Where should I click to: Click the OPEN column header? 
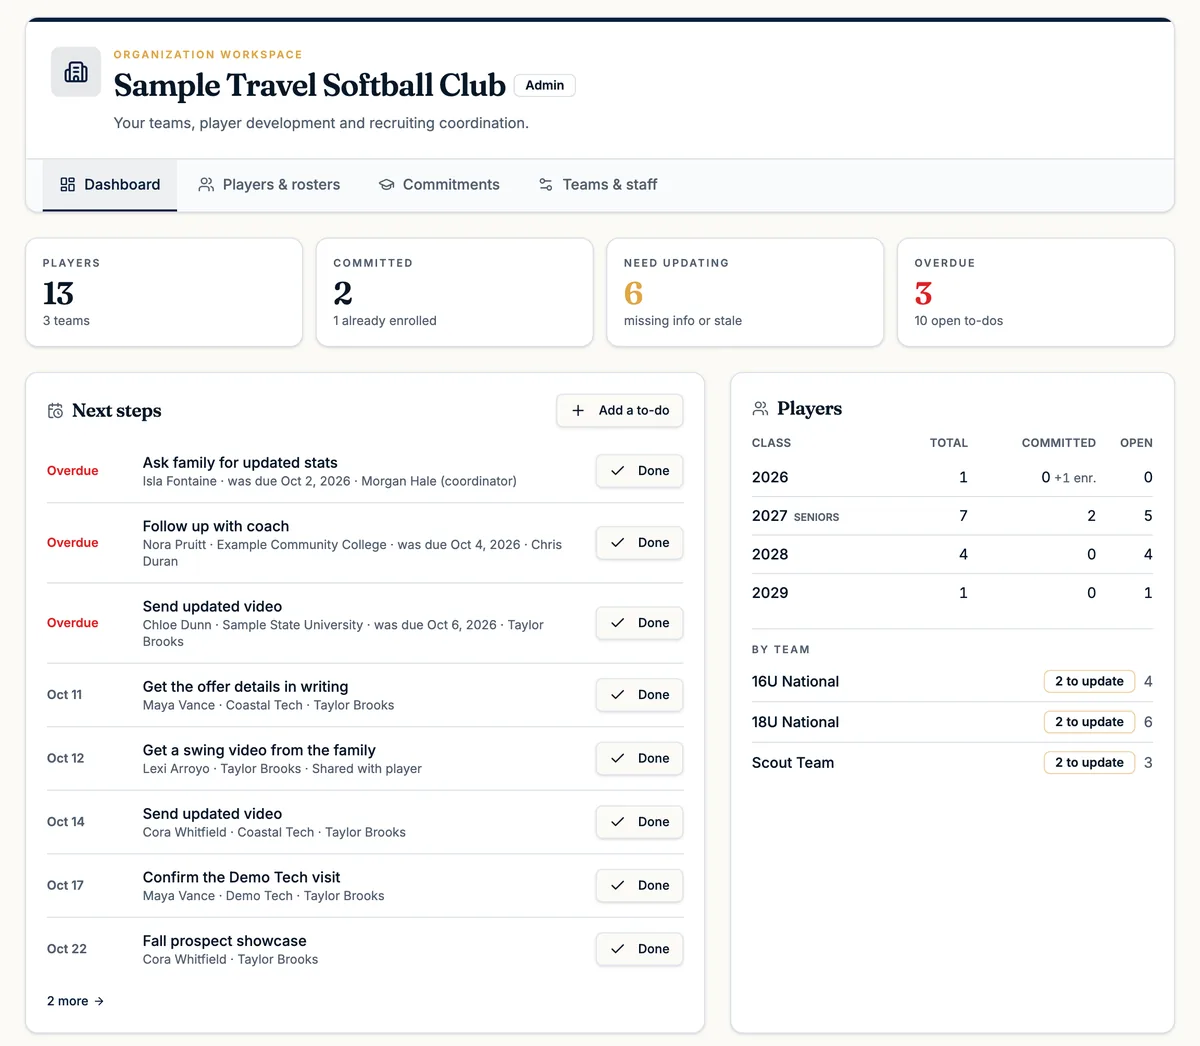click(x=1136, y=443)
